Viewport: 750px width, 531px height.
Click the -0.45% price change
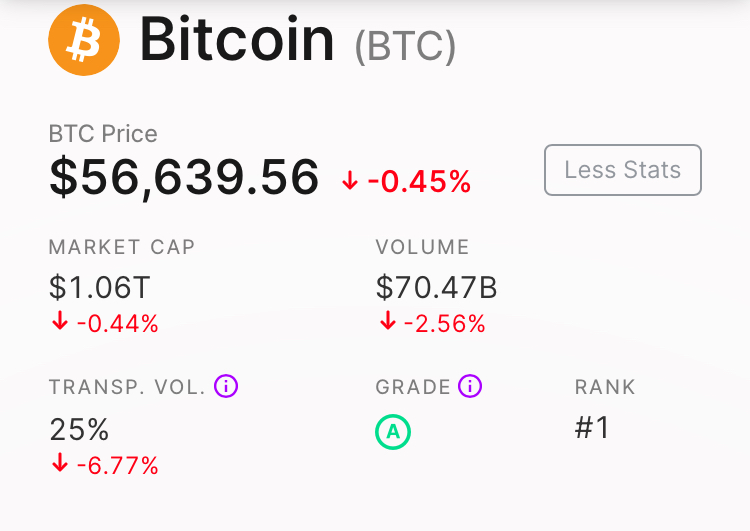point(419,181)
